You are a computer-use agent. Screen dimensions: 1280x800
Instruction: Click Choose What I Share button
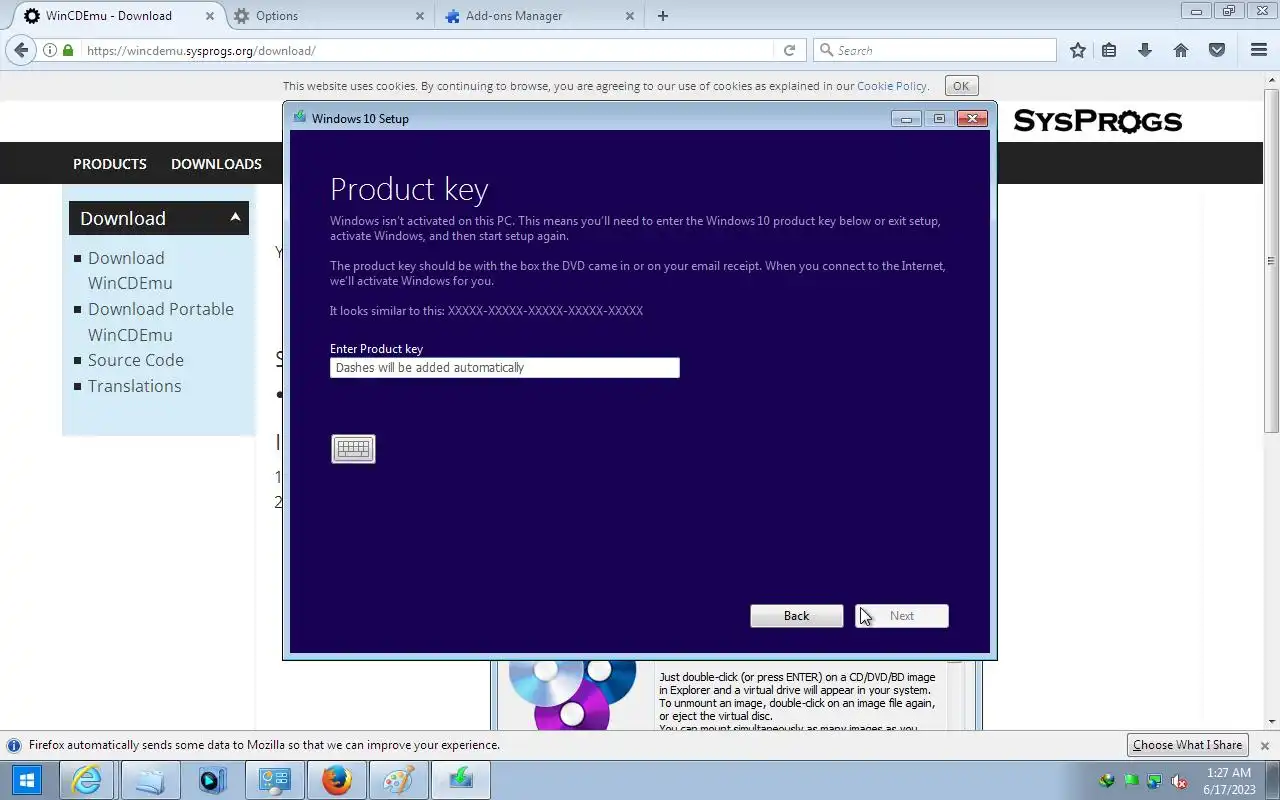(1187, 745)
